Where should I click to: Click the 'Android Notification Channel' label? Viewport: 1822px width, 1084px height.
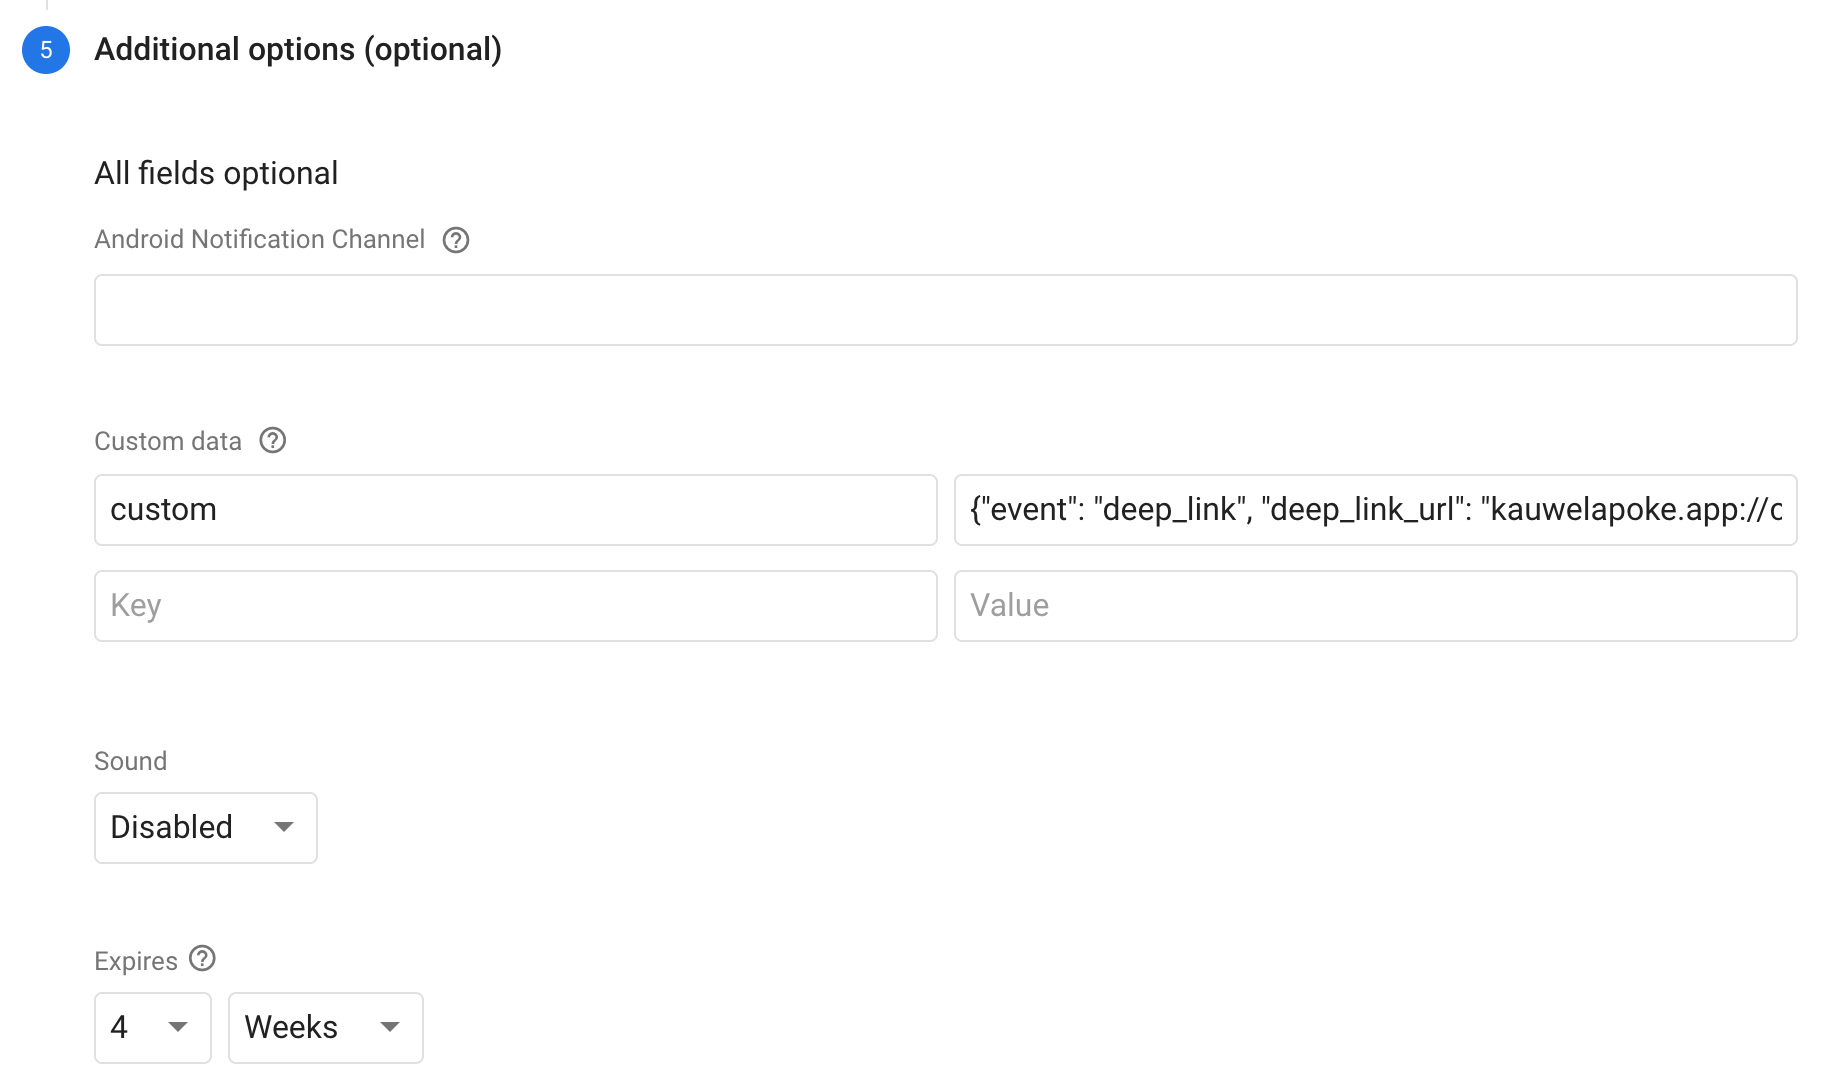coord(259,240)
